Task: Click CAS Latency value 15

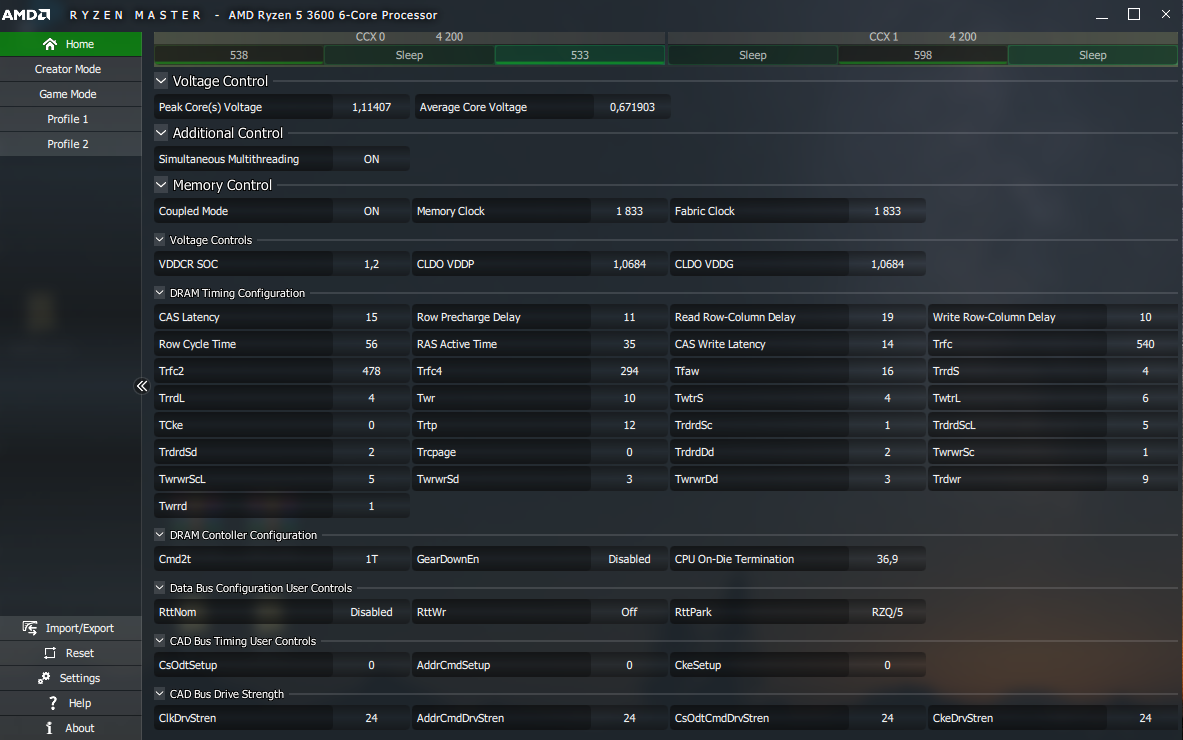Action: pos(371,317)
